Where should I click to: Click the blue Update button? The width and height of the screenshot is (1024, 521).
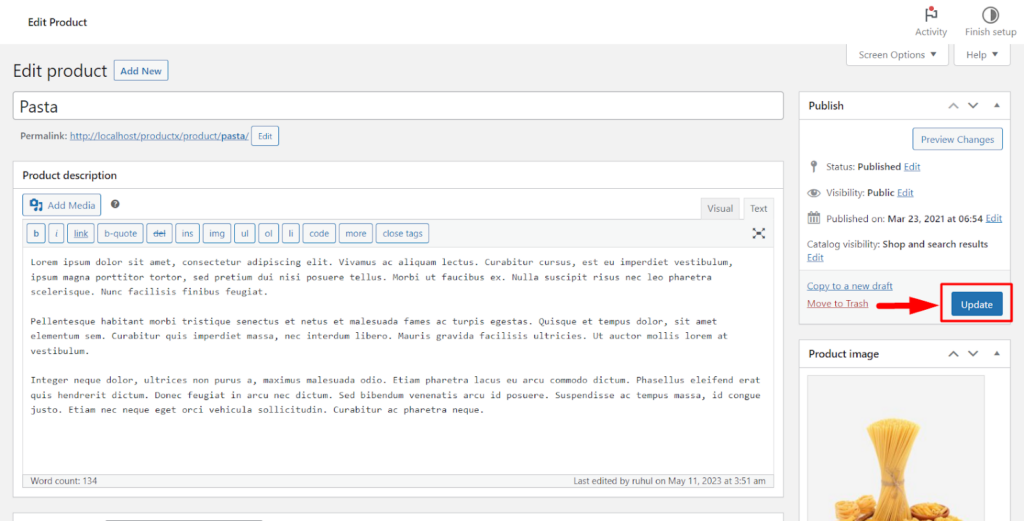tap(976, 304)
